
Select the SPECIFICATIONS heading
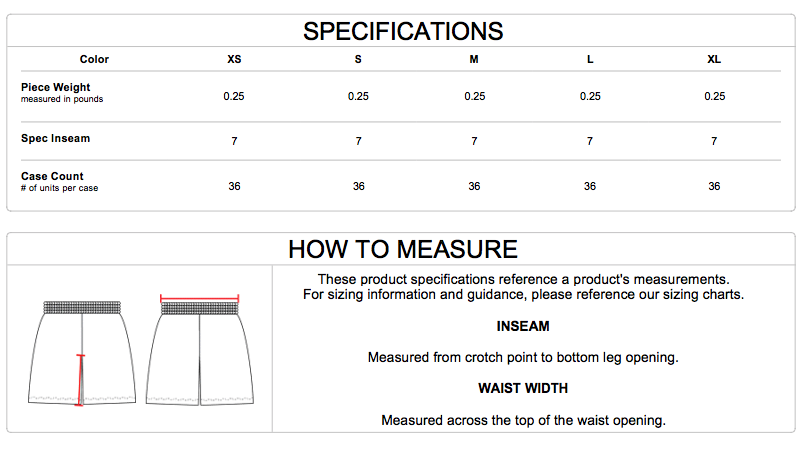[x=403, y=31]
